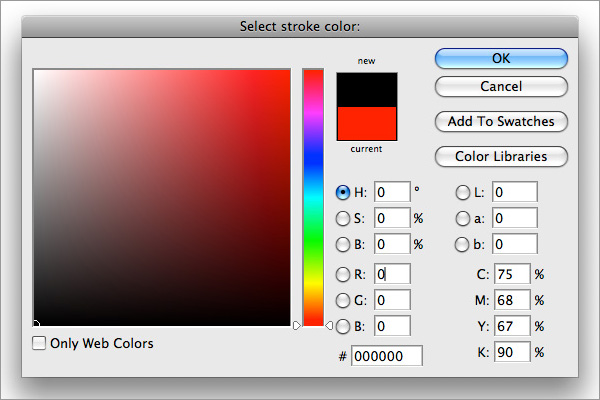Click the Y yellow percentage field
The image size is (600, 400).
(512, 326)
